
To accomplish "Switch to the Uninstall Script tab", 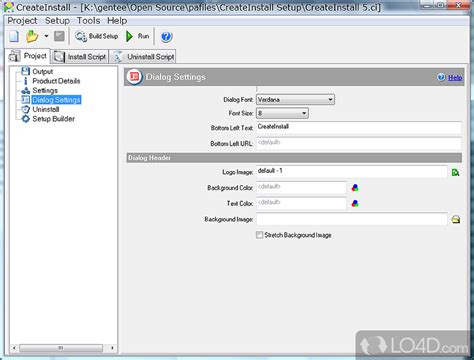I will click(x=143, y=57).
